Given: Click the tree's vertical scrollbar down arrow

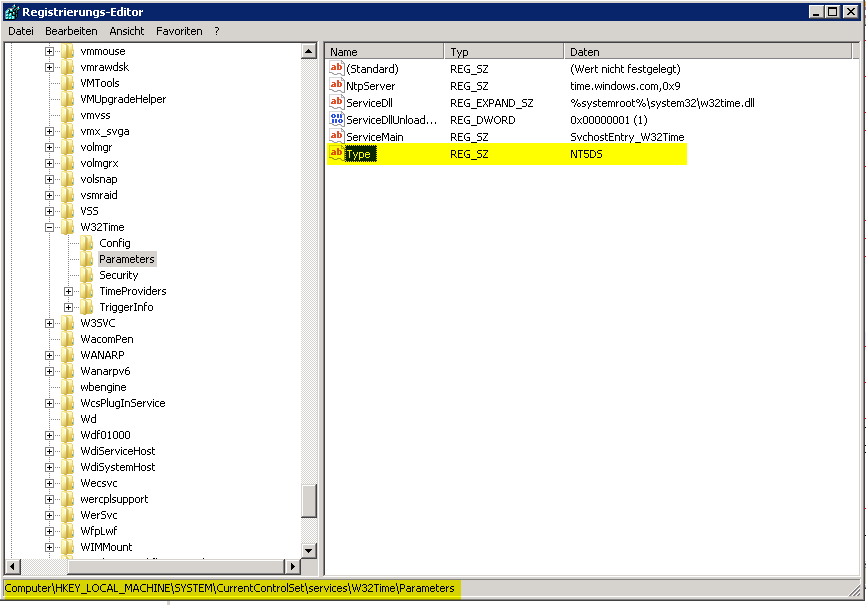Looking at the screenshot, I should tap(309, 550).
